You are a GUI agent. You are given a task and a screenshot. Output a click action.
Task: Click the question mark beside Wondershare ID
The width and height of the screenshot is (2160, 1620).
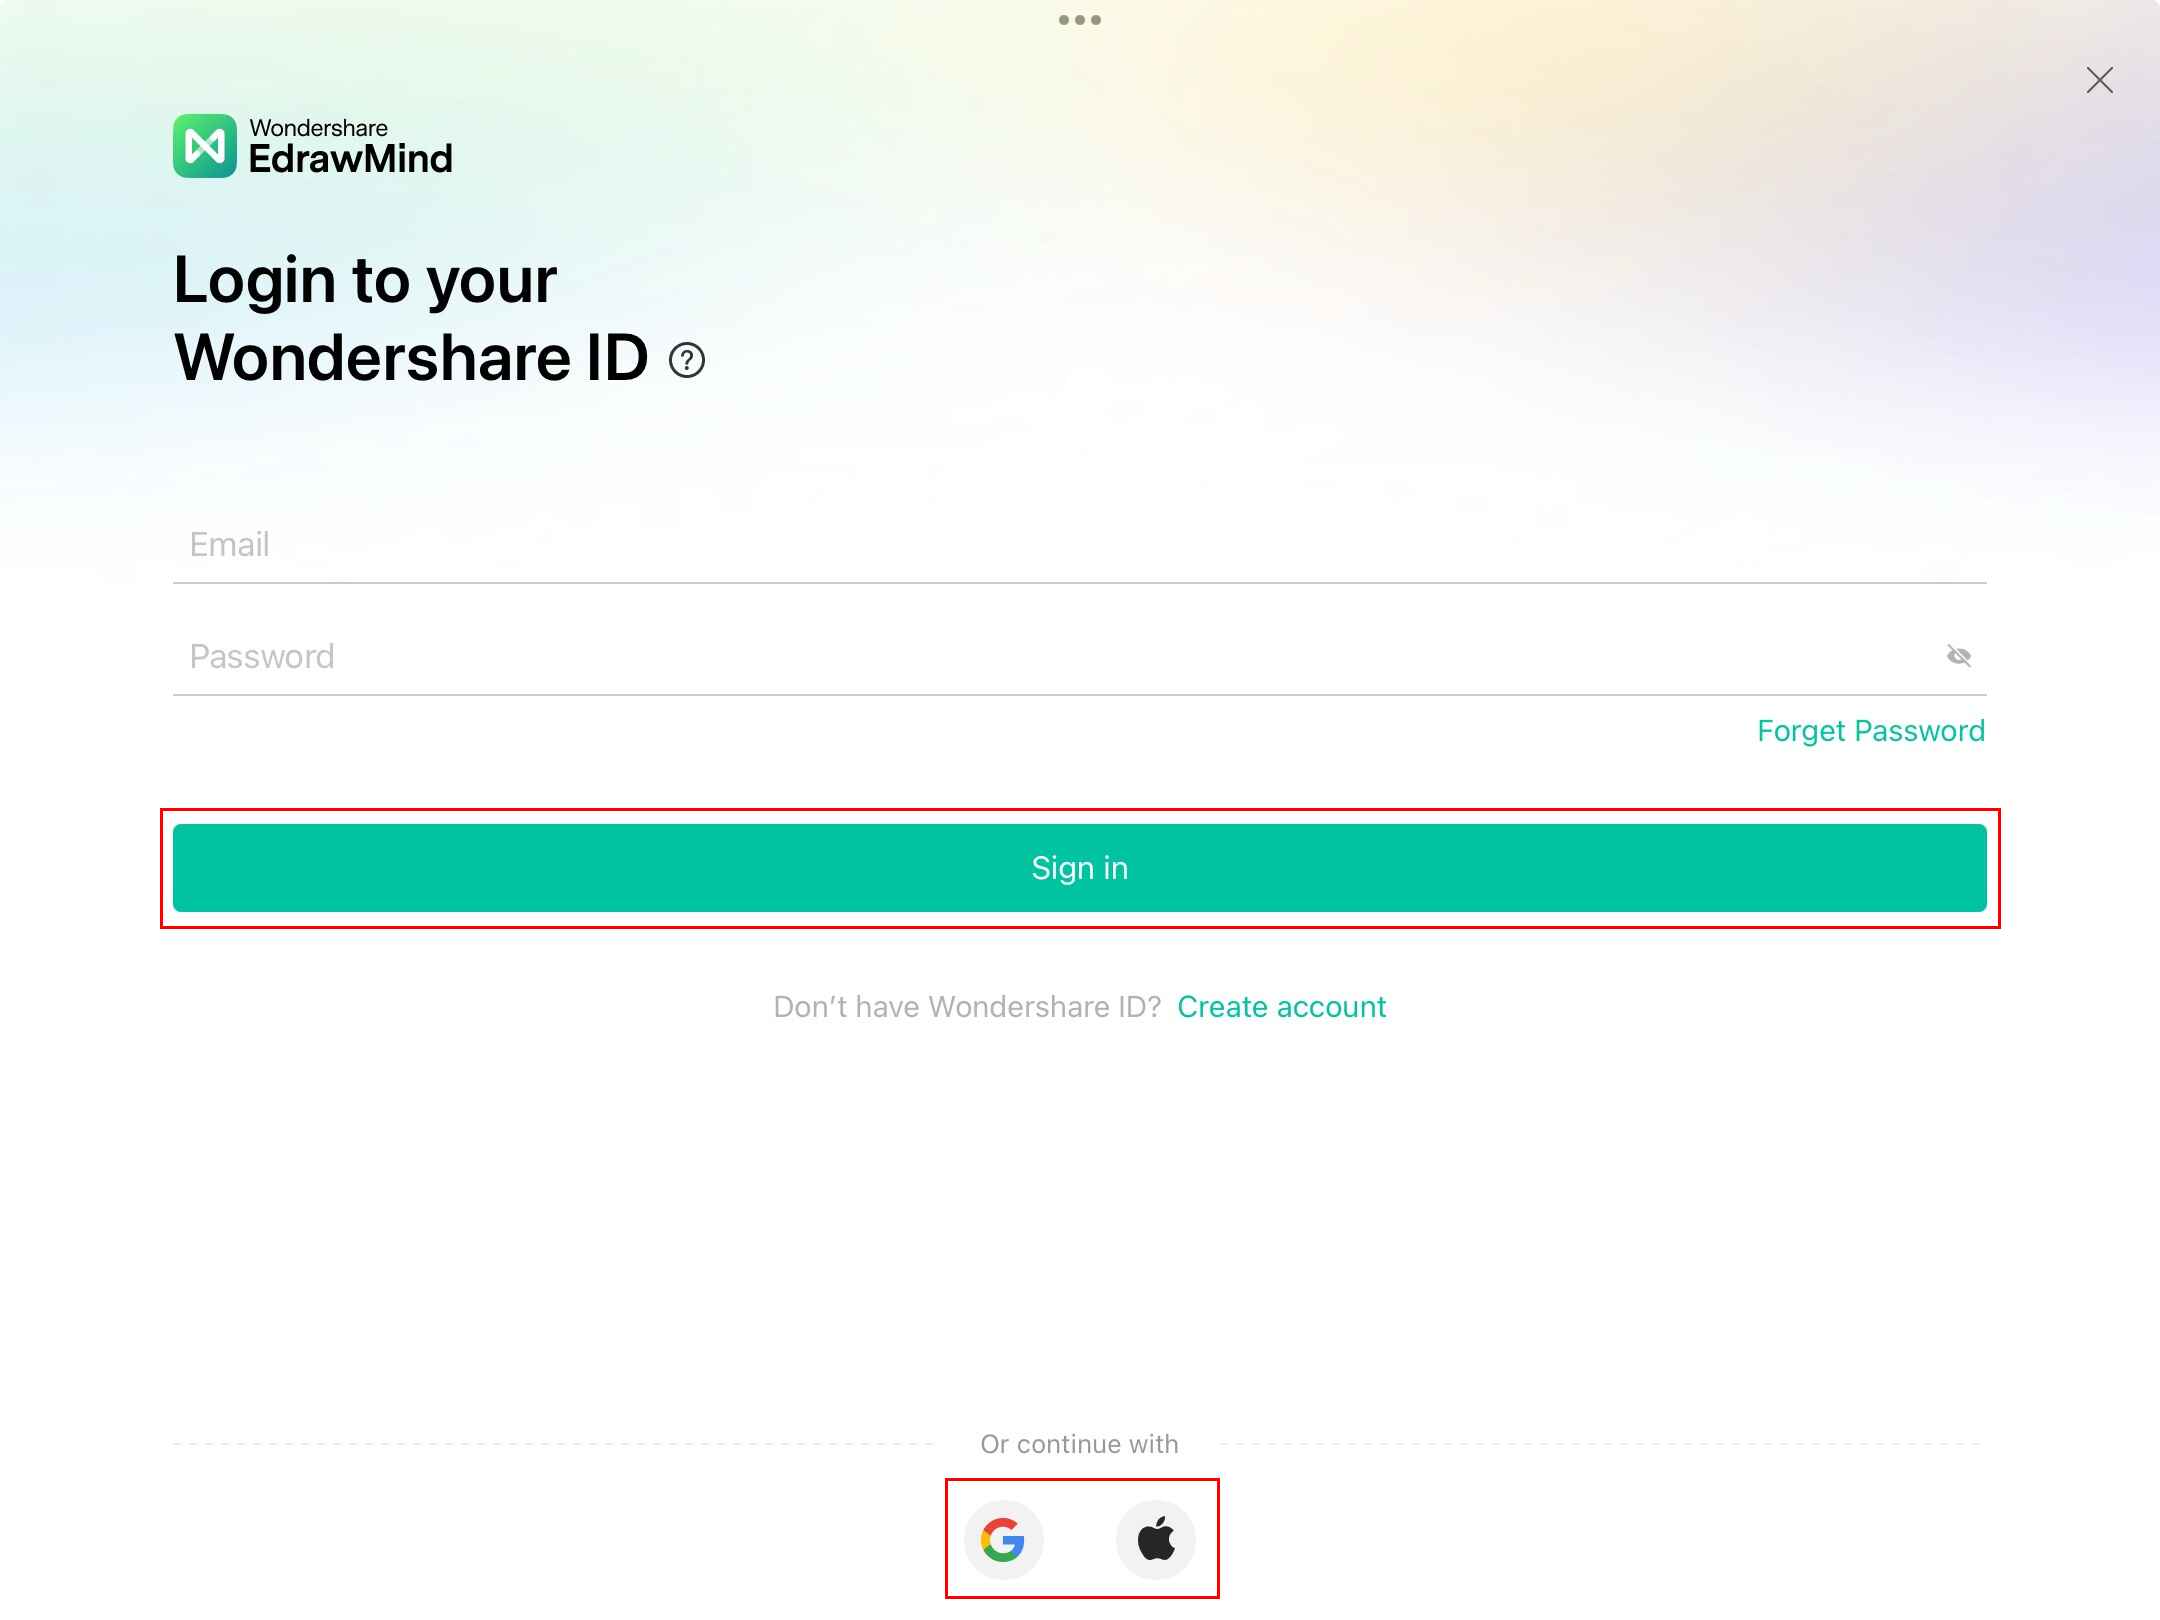686,360
